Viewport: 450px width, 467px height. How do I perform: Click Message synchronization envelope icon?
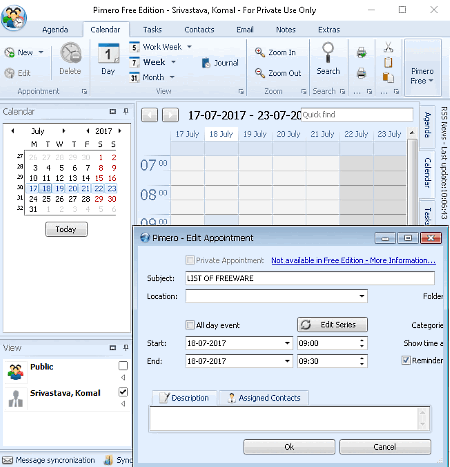pyautogui.click(x=8, y=460)
